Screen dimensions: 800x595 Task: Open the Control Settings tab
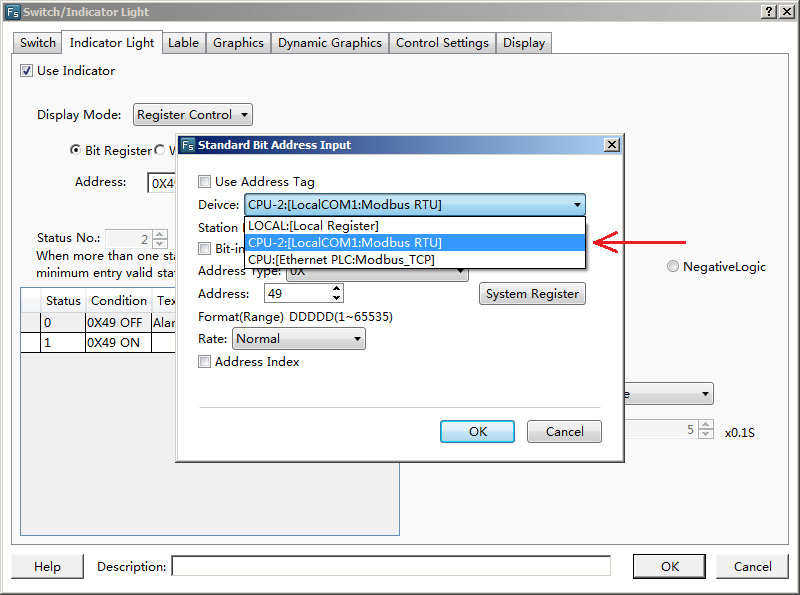442,43
